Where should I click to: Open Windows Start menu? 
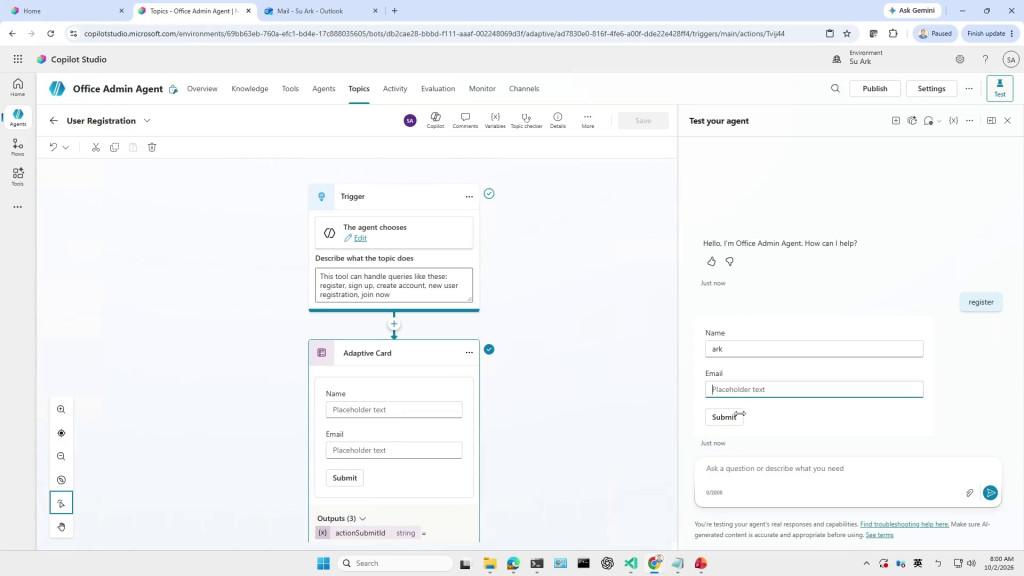[x=323, y=564]
